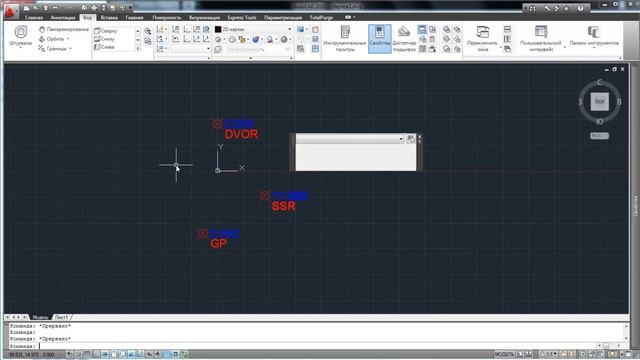Click the Верх face of ViewCube

[x=600, y=102]
